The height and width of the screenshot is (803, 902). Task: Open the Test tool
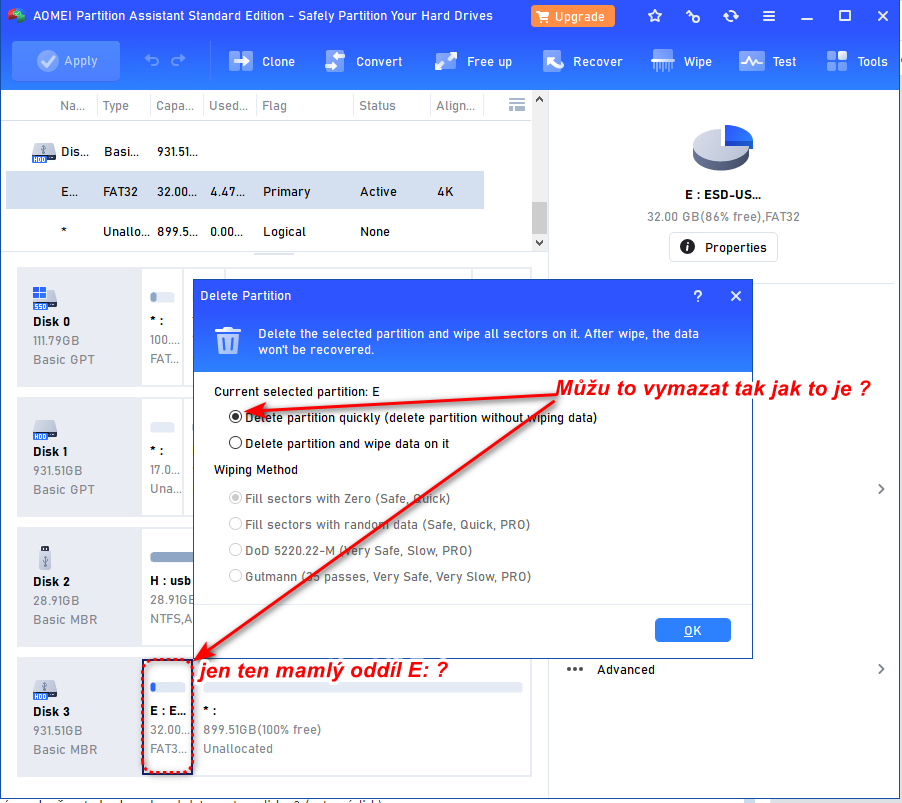(767, 61)
